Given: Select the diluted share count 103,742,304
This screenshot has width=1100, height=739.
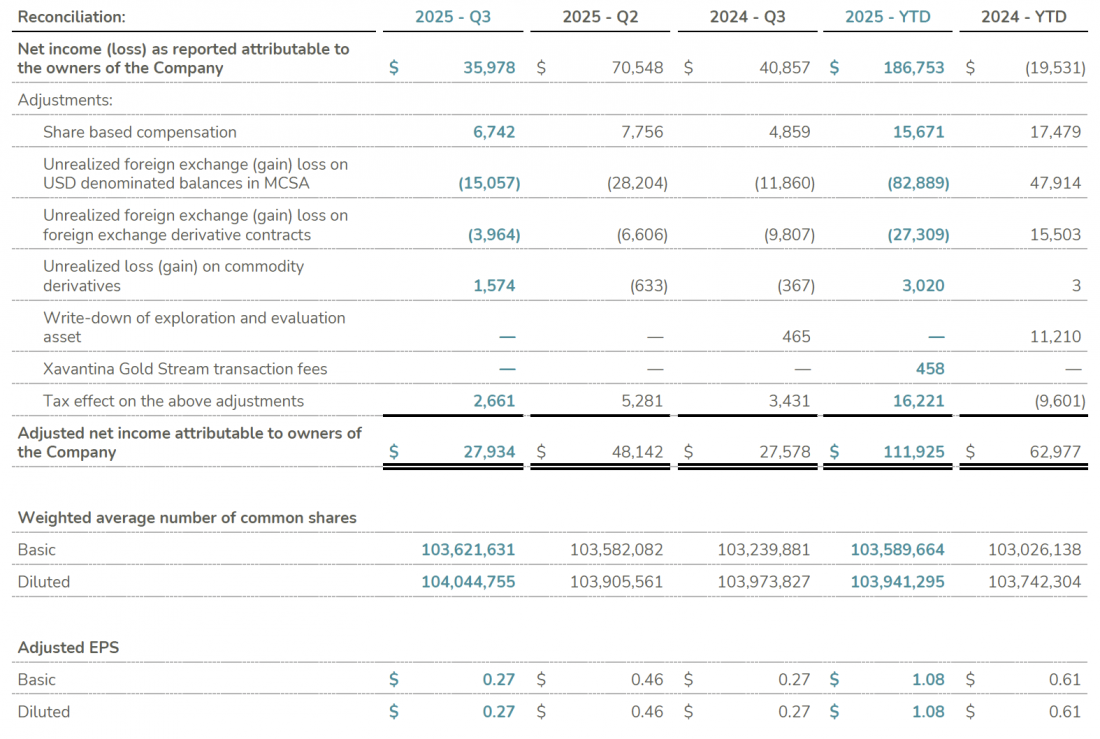Looking at the screenshot, I should [x=1034, y=582].
